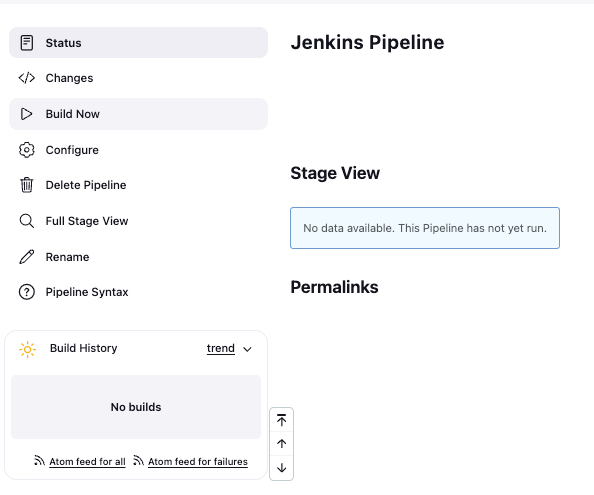
Task: Select Rename in the sidebar
Action: tap(138, 257)
